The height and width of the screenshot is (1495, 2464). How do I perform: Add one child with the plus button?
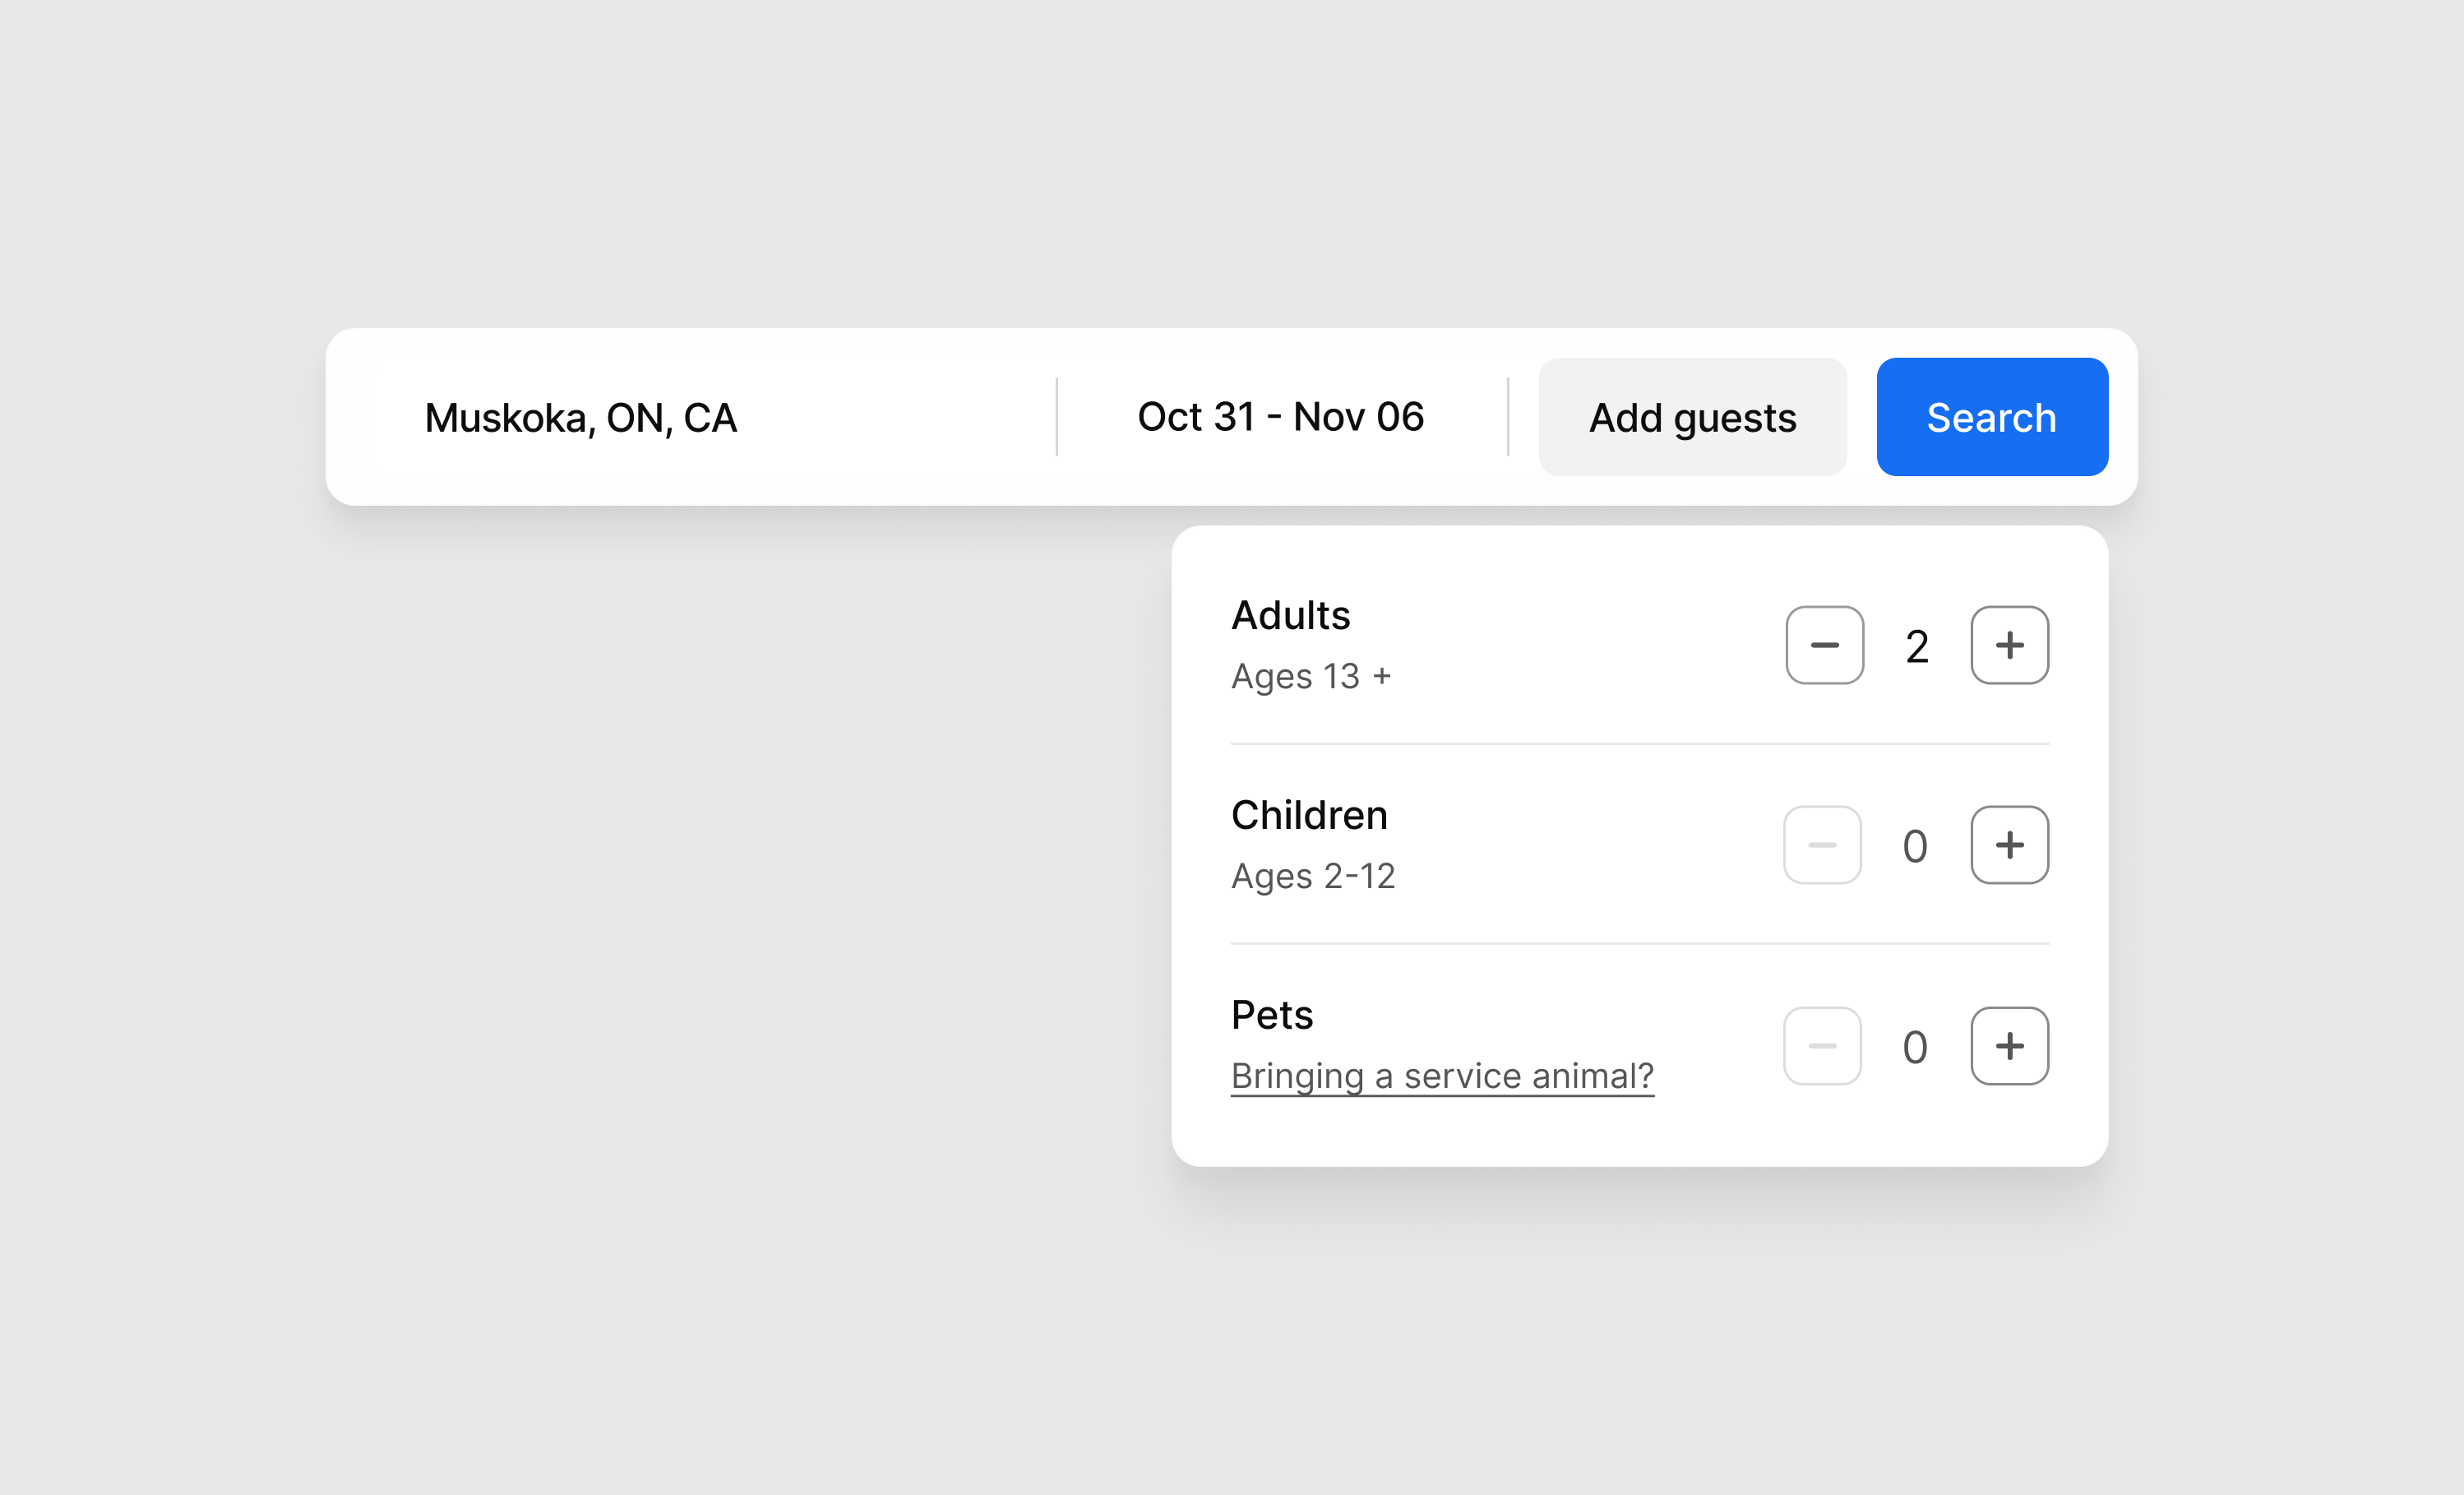pos(2009,845)
